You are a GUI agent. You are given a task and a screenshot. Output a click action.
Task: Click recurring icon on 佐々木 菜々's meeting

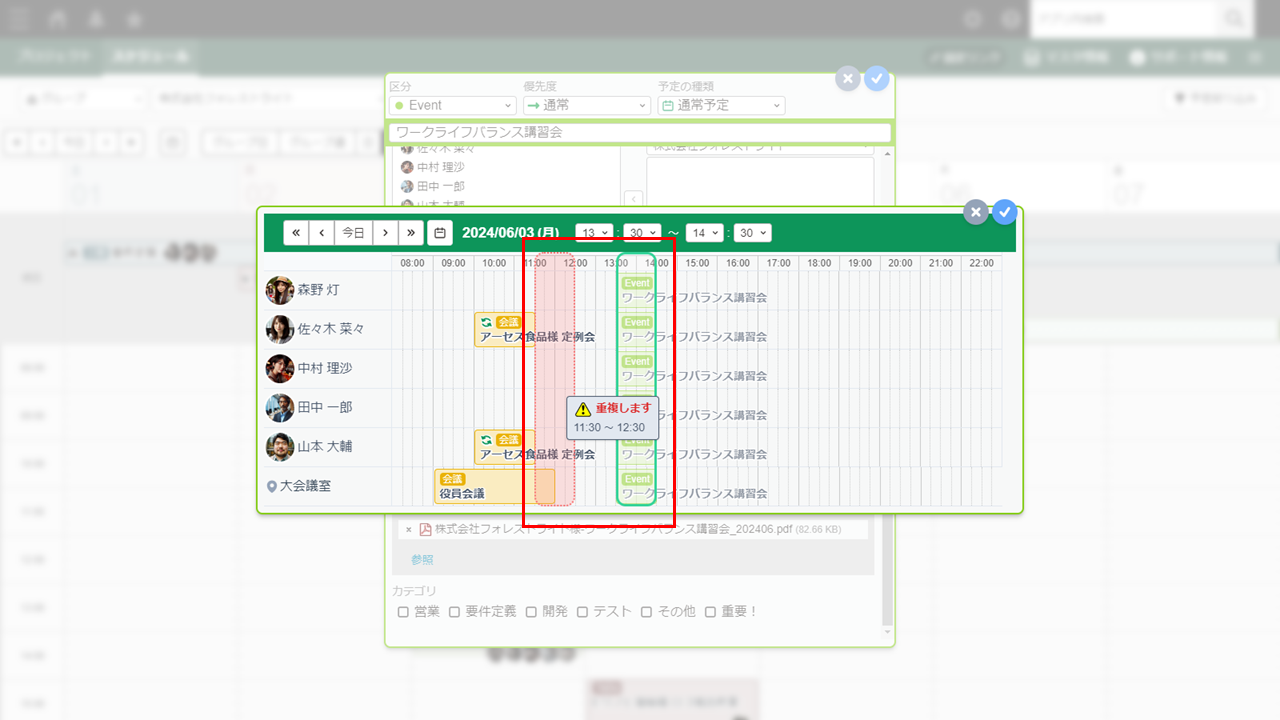coord(486,322)
